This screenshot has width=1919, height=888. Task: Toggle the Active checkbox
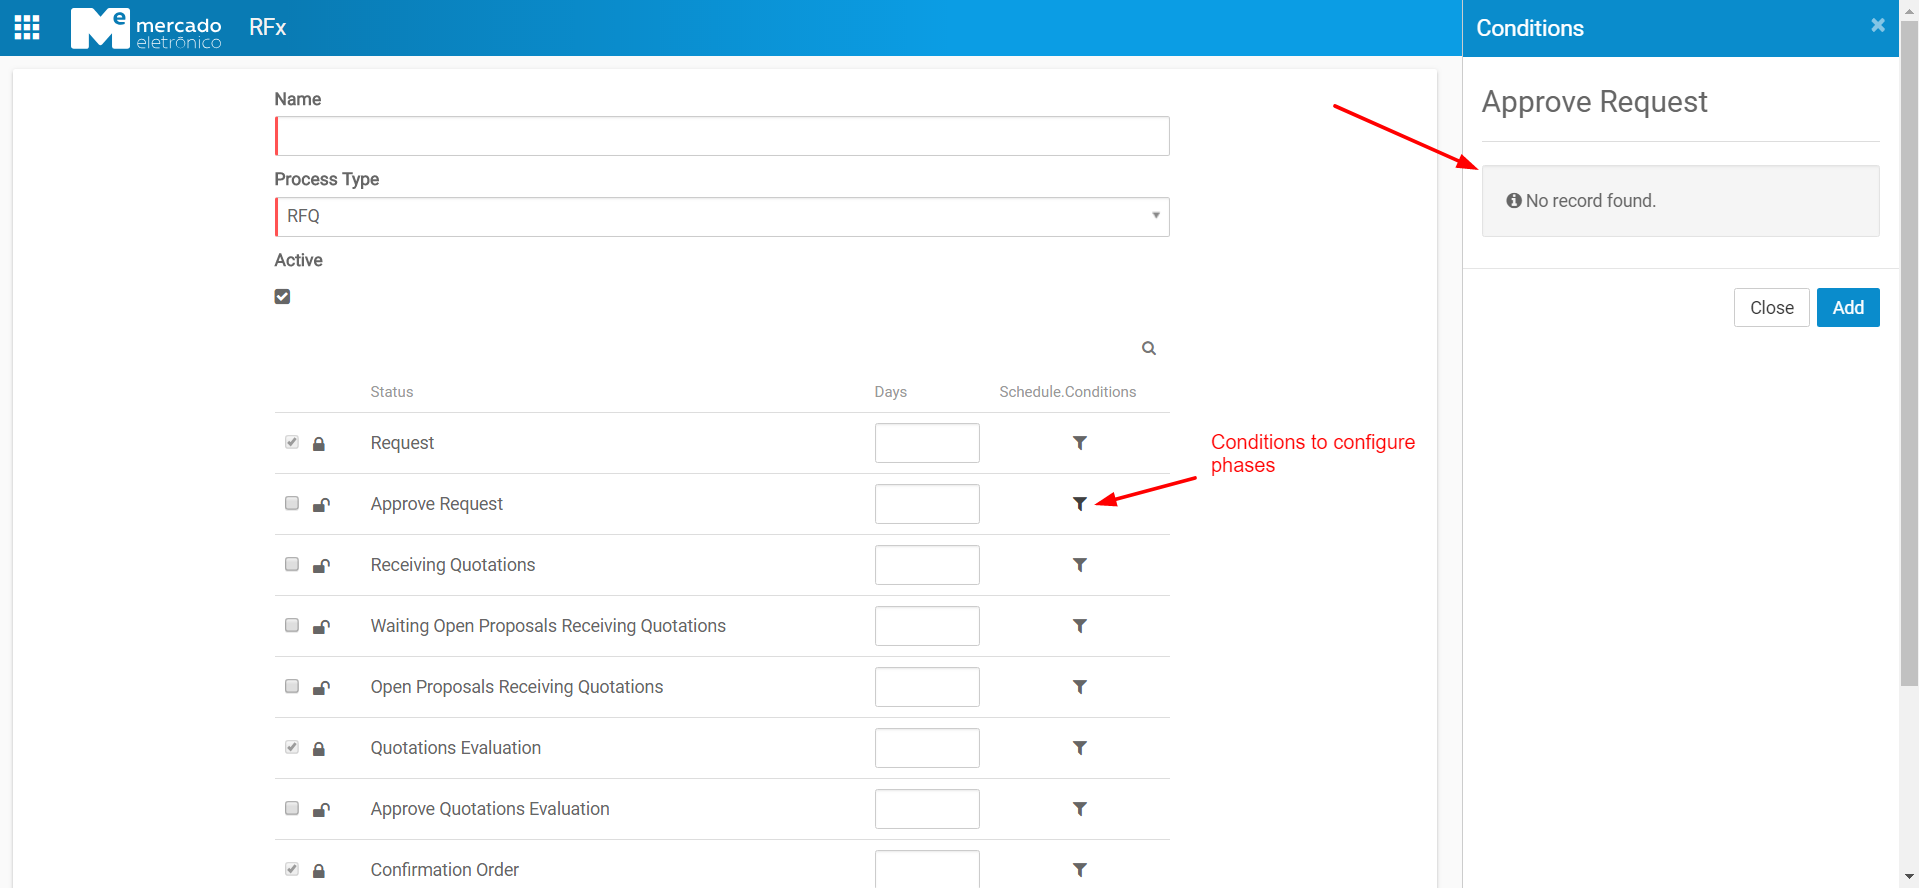(x=283, y=297)
